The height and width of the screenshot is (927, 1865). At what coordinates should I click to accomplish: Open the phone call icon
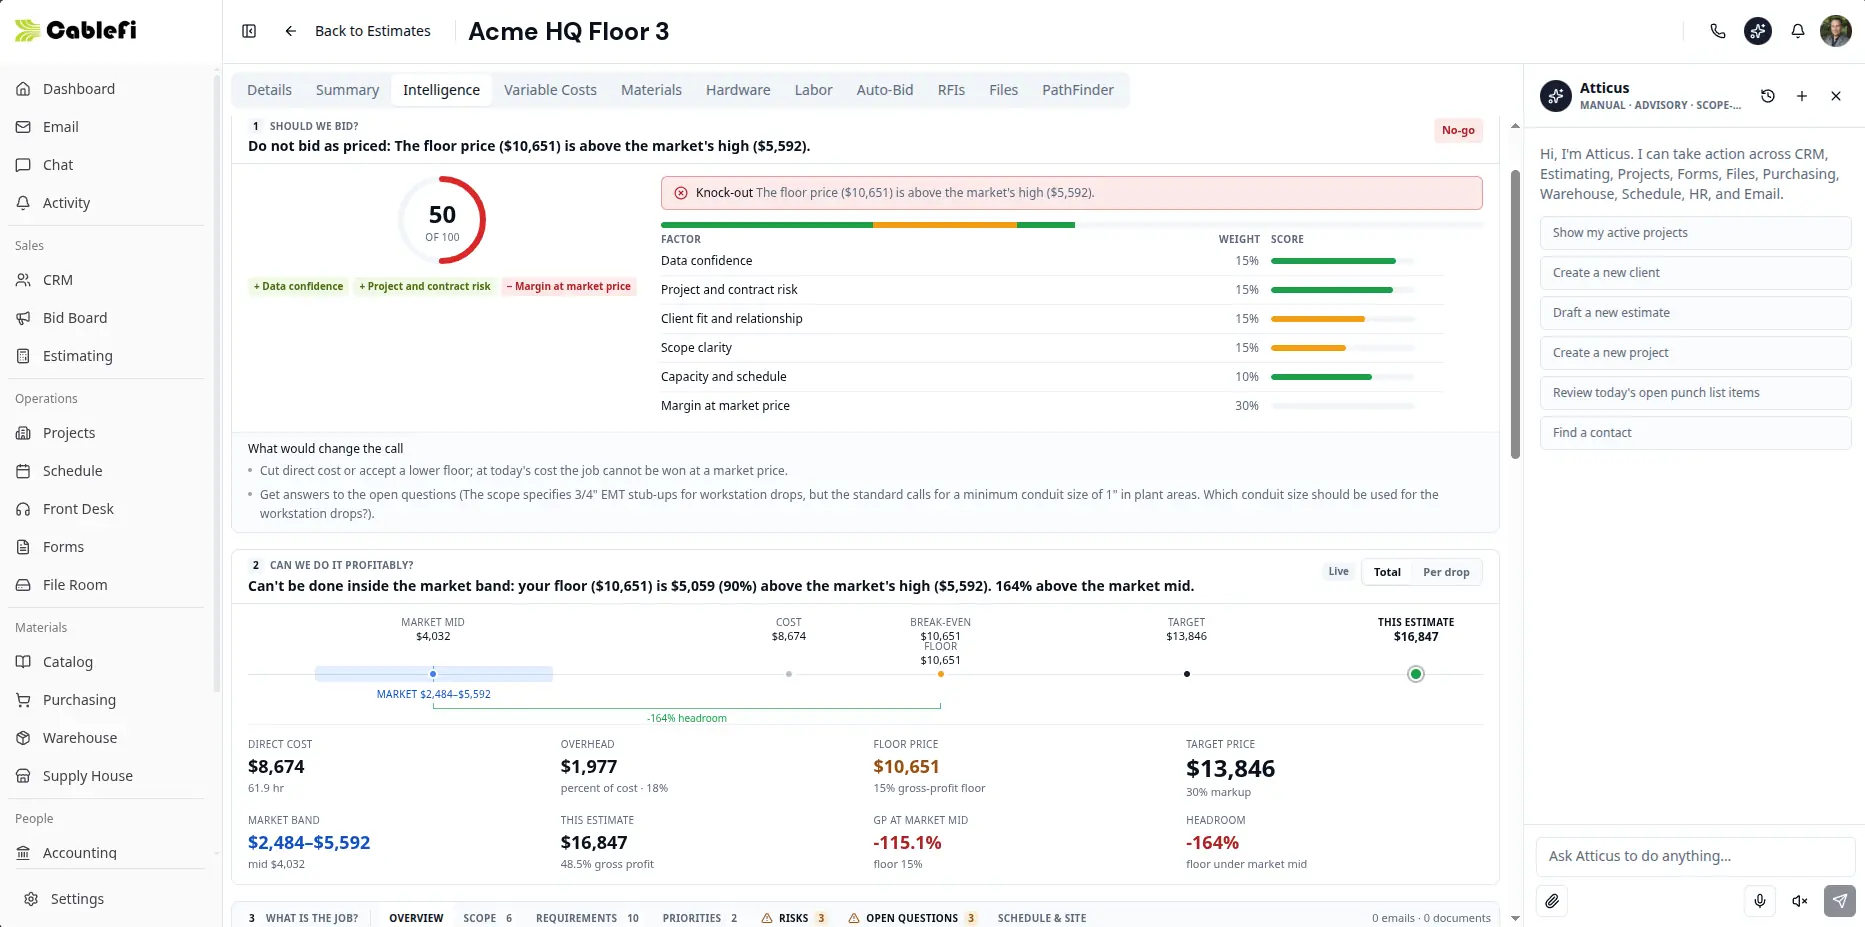(1718, 31)
